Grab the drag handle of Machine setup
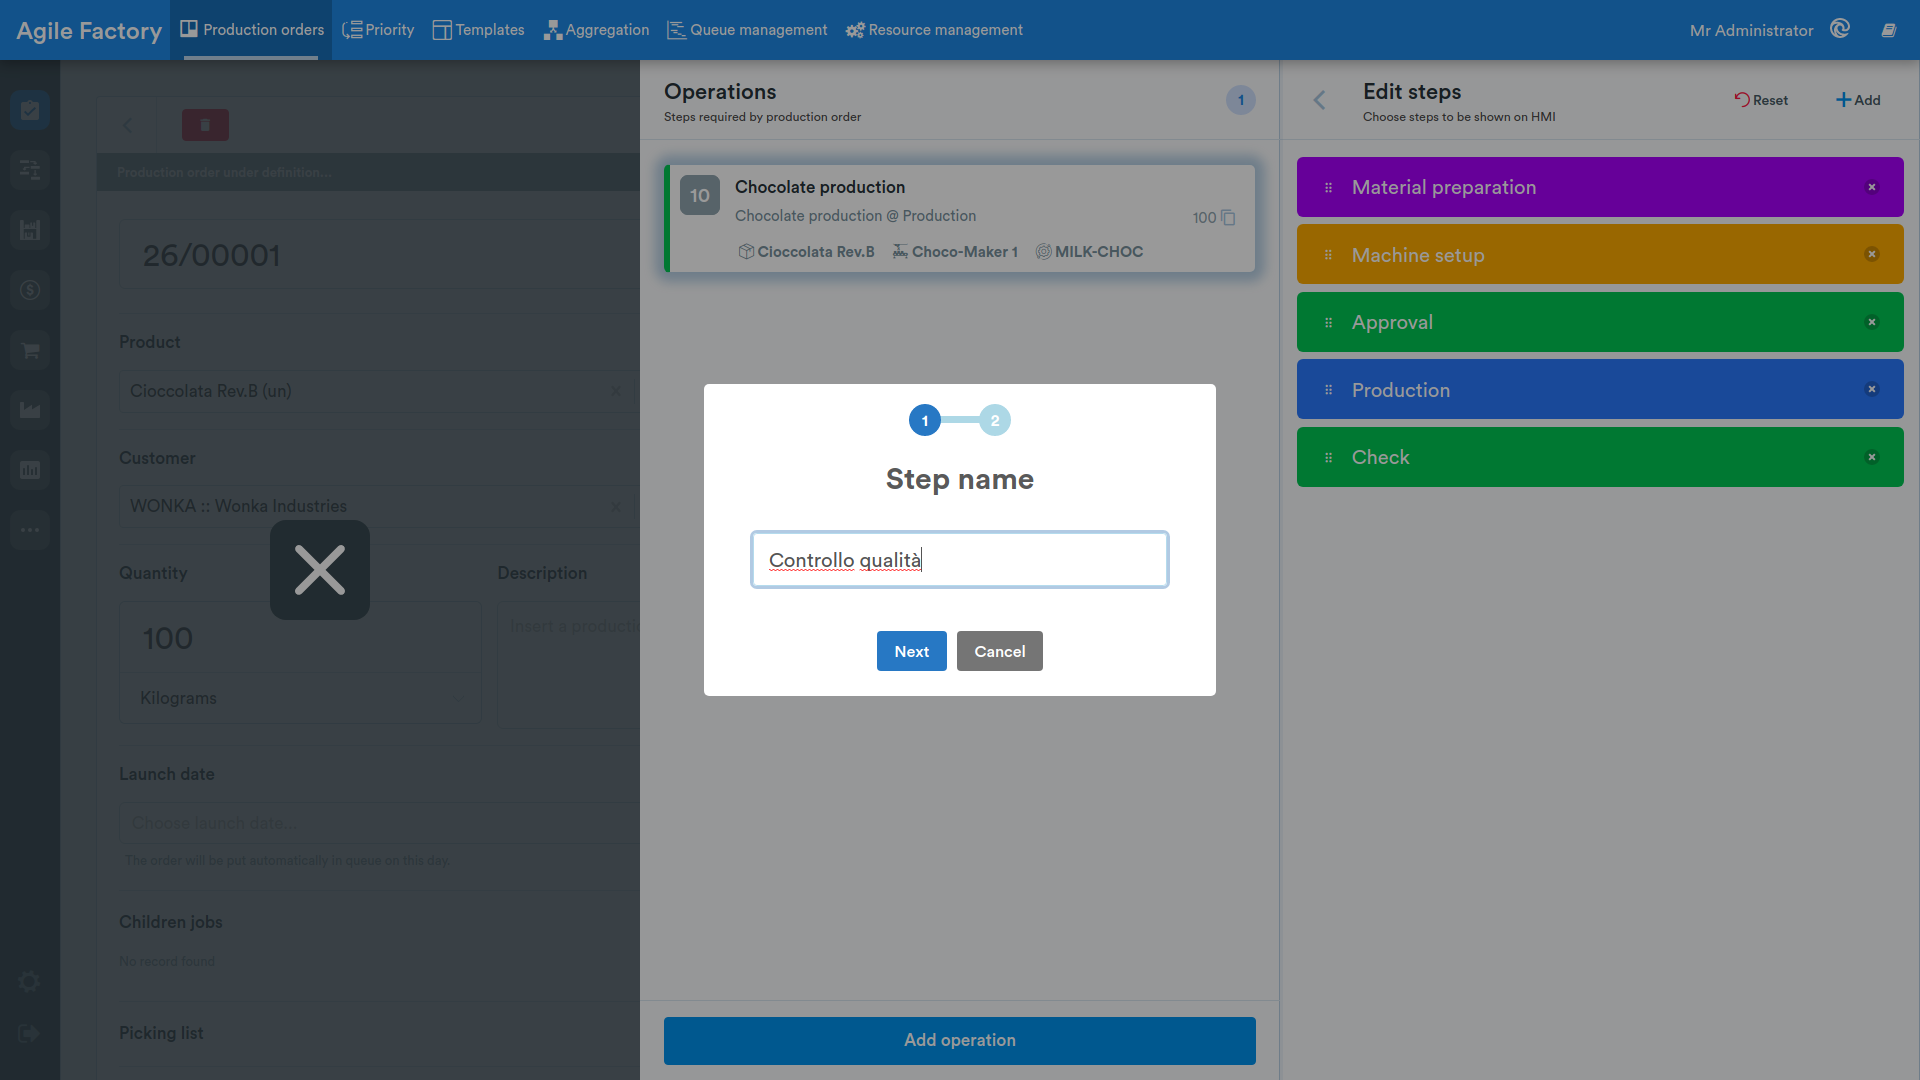Screen dimensions: 1920x1080 coord(1328,254)
